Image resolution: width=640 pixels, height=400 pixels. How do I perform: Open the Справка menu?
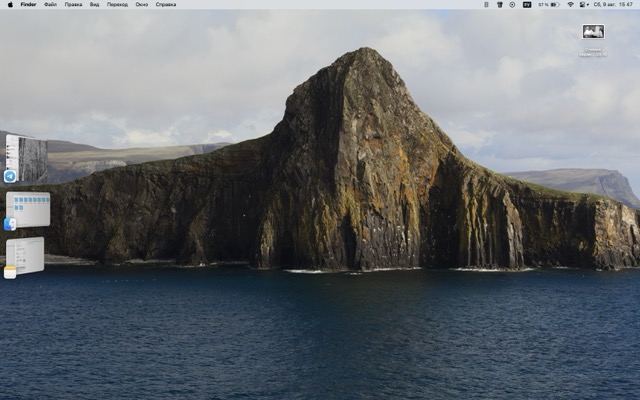pyautogui.click(x=166, y=4)
